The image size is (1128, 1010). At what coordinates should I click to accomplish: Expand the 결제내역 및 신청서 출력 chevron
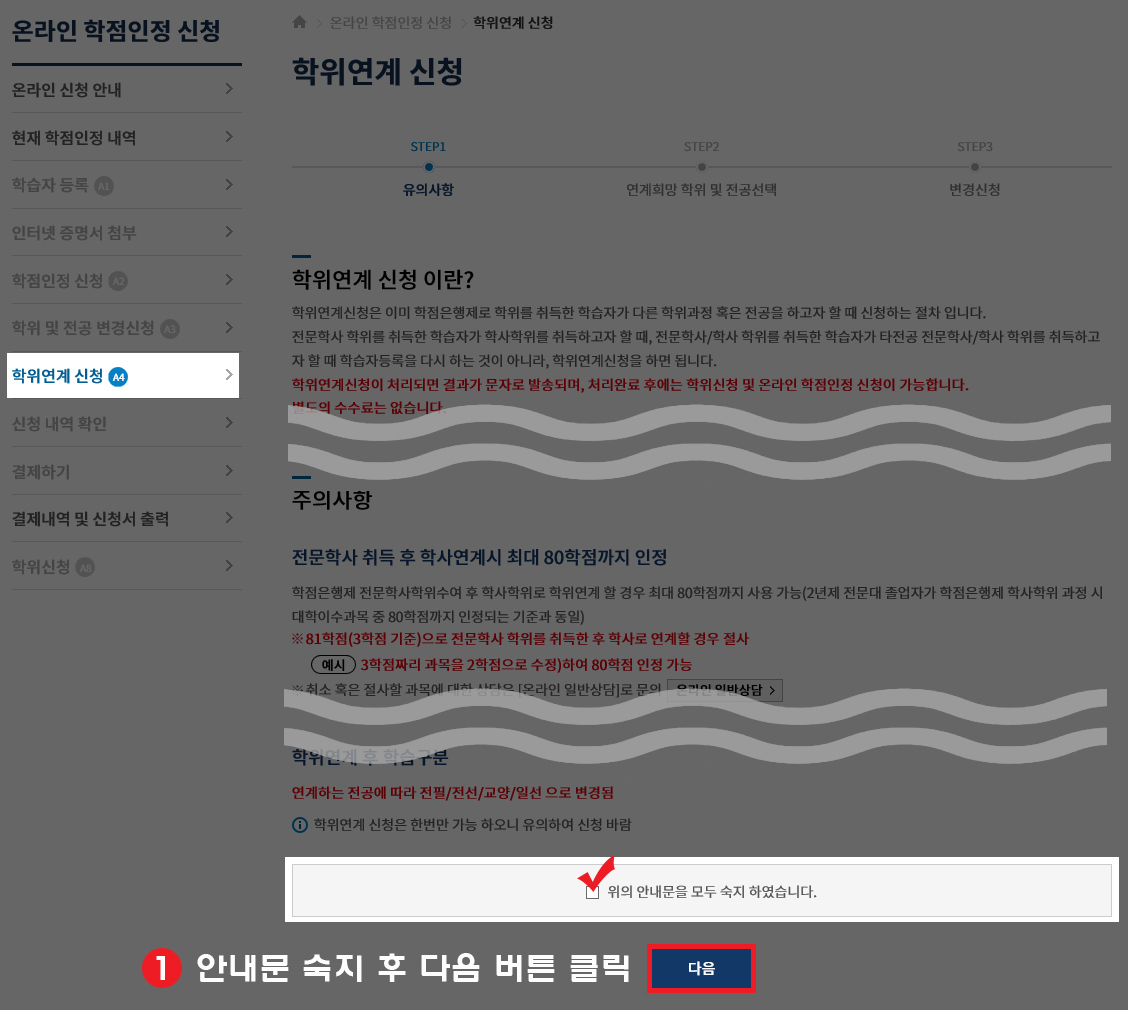[229, 518]
